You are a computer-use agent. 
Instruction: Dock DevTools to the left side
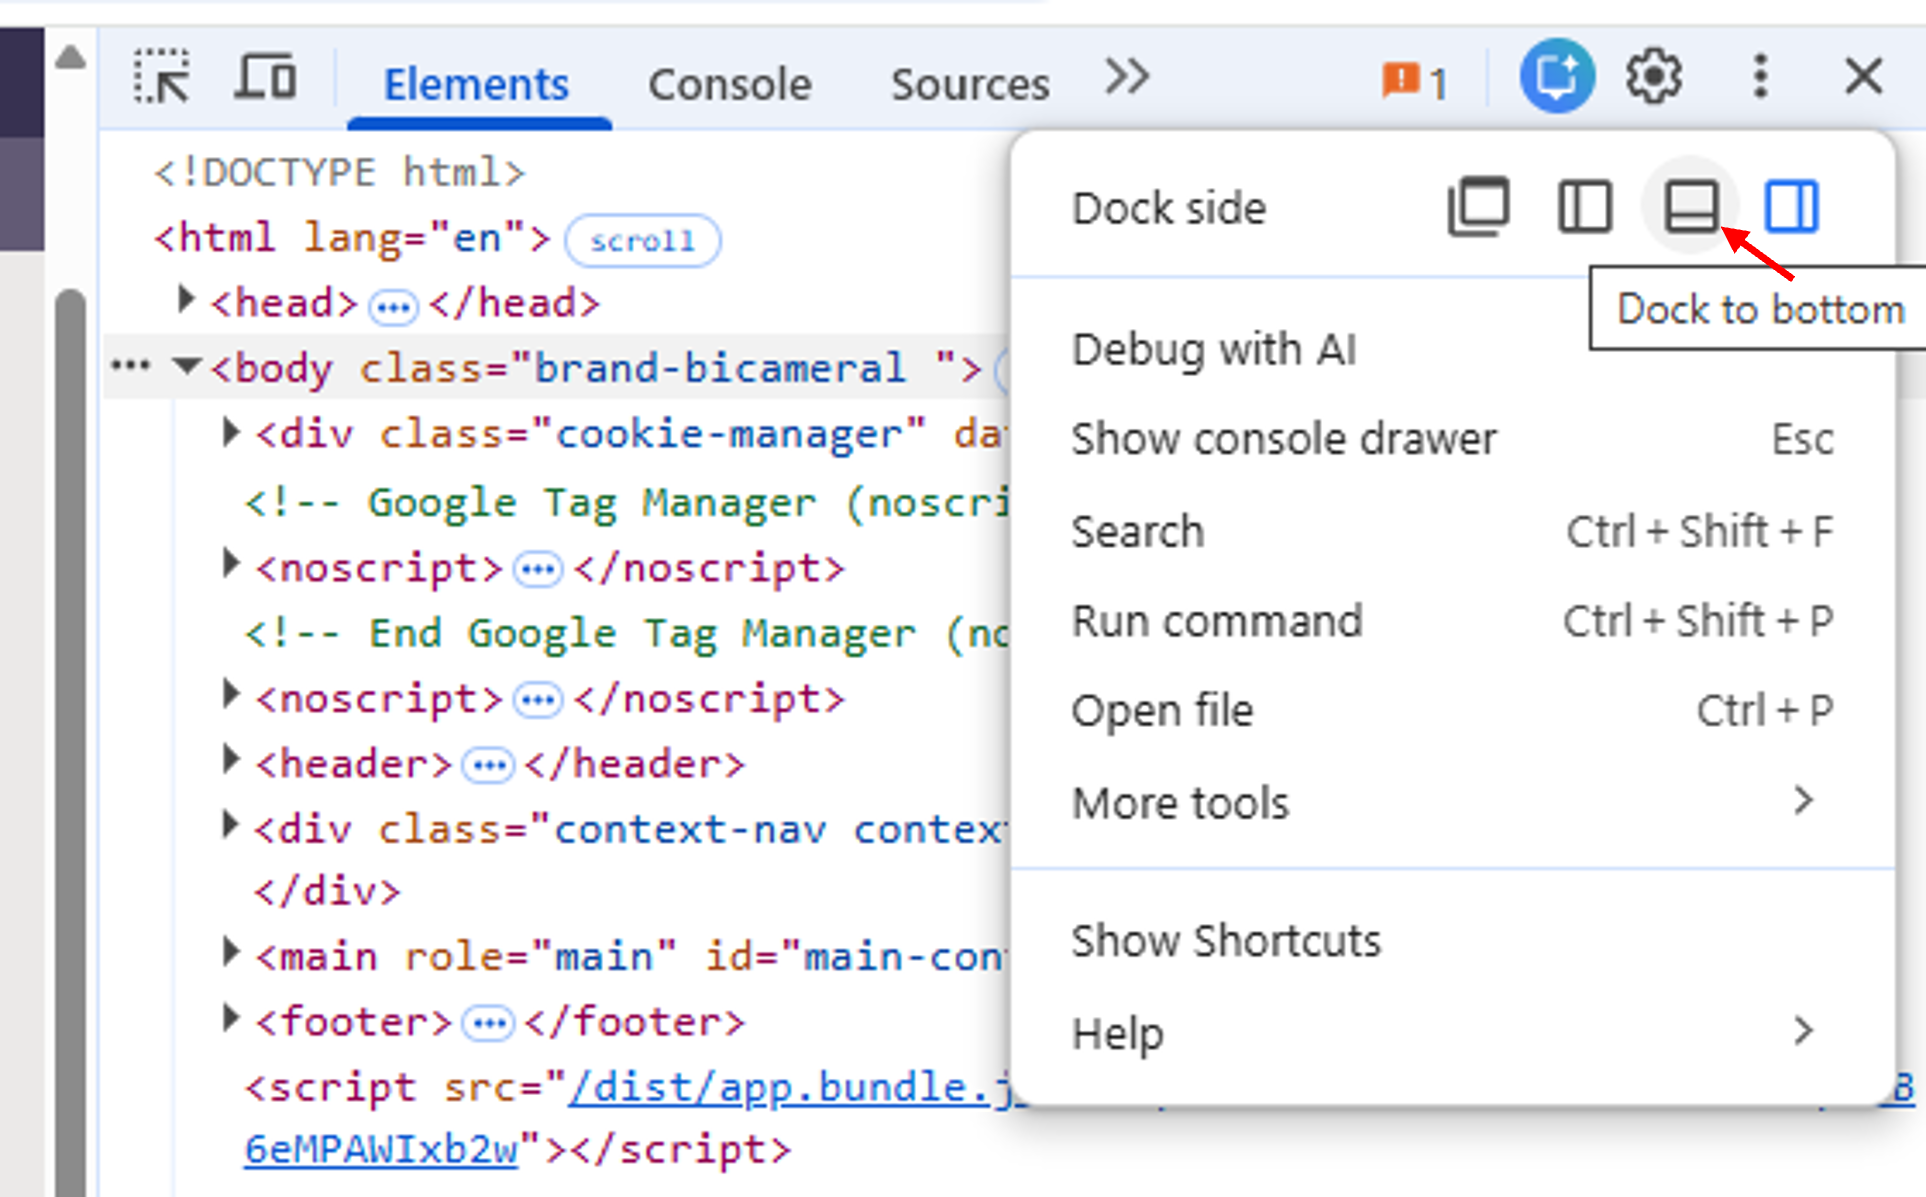click(1583, 207)
